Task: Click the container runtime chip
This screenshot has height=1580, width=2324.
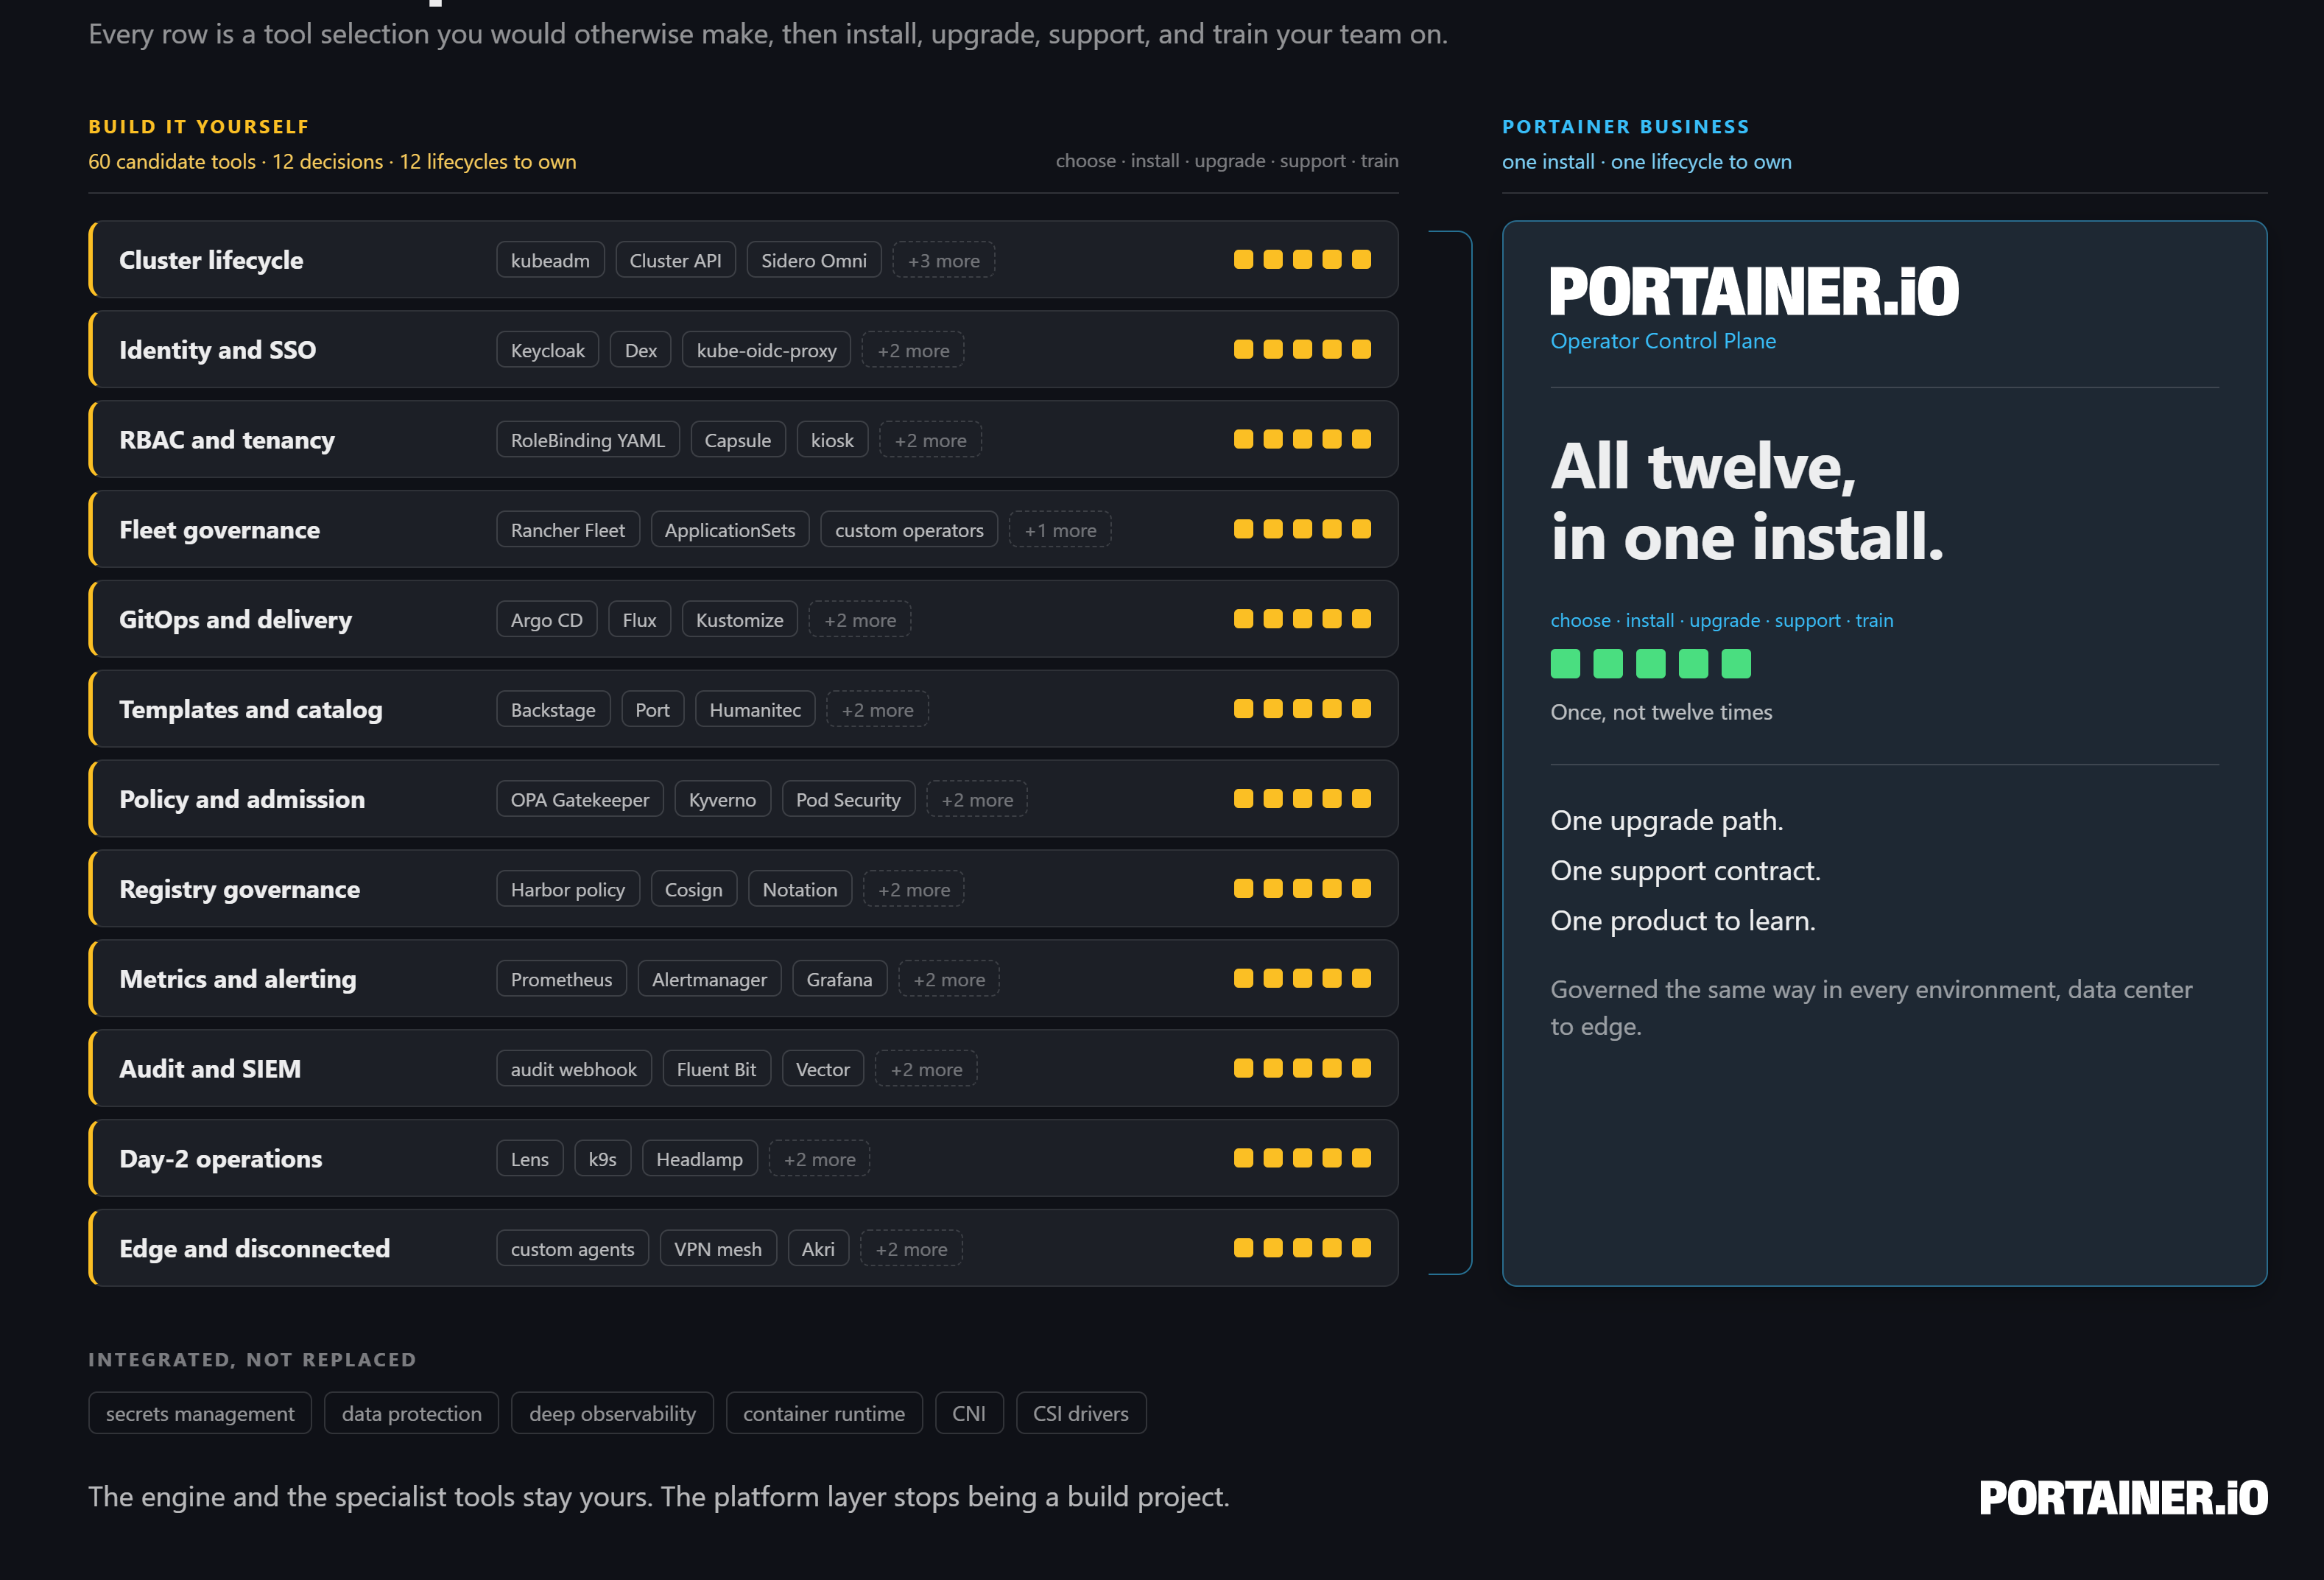Action: tap(824, 1413)
